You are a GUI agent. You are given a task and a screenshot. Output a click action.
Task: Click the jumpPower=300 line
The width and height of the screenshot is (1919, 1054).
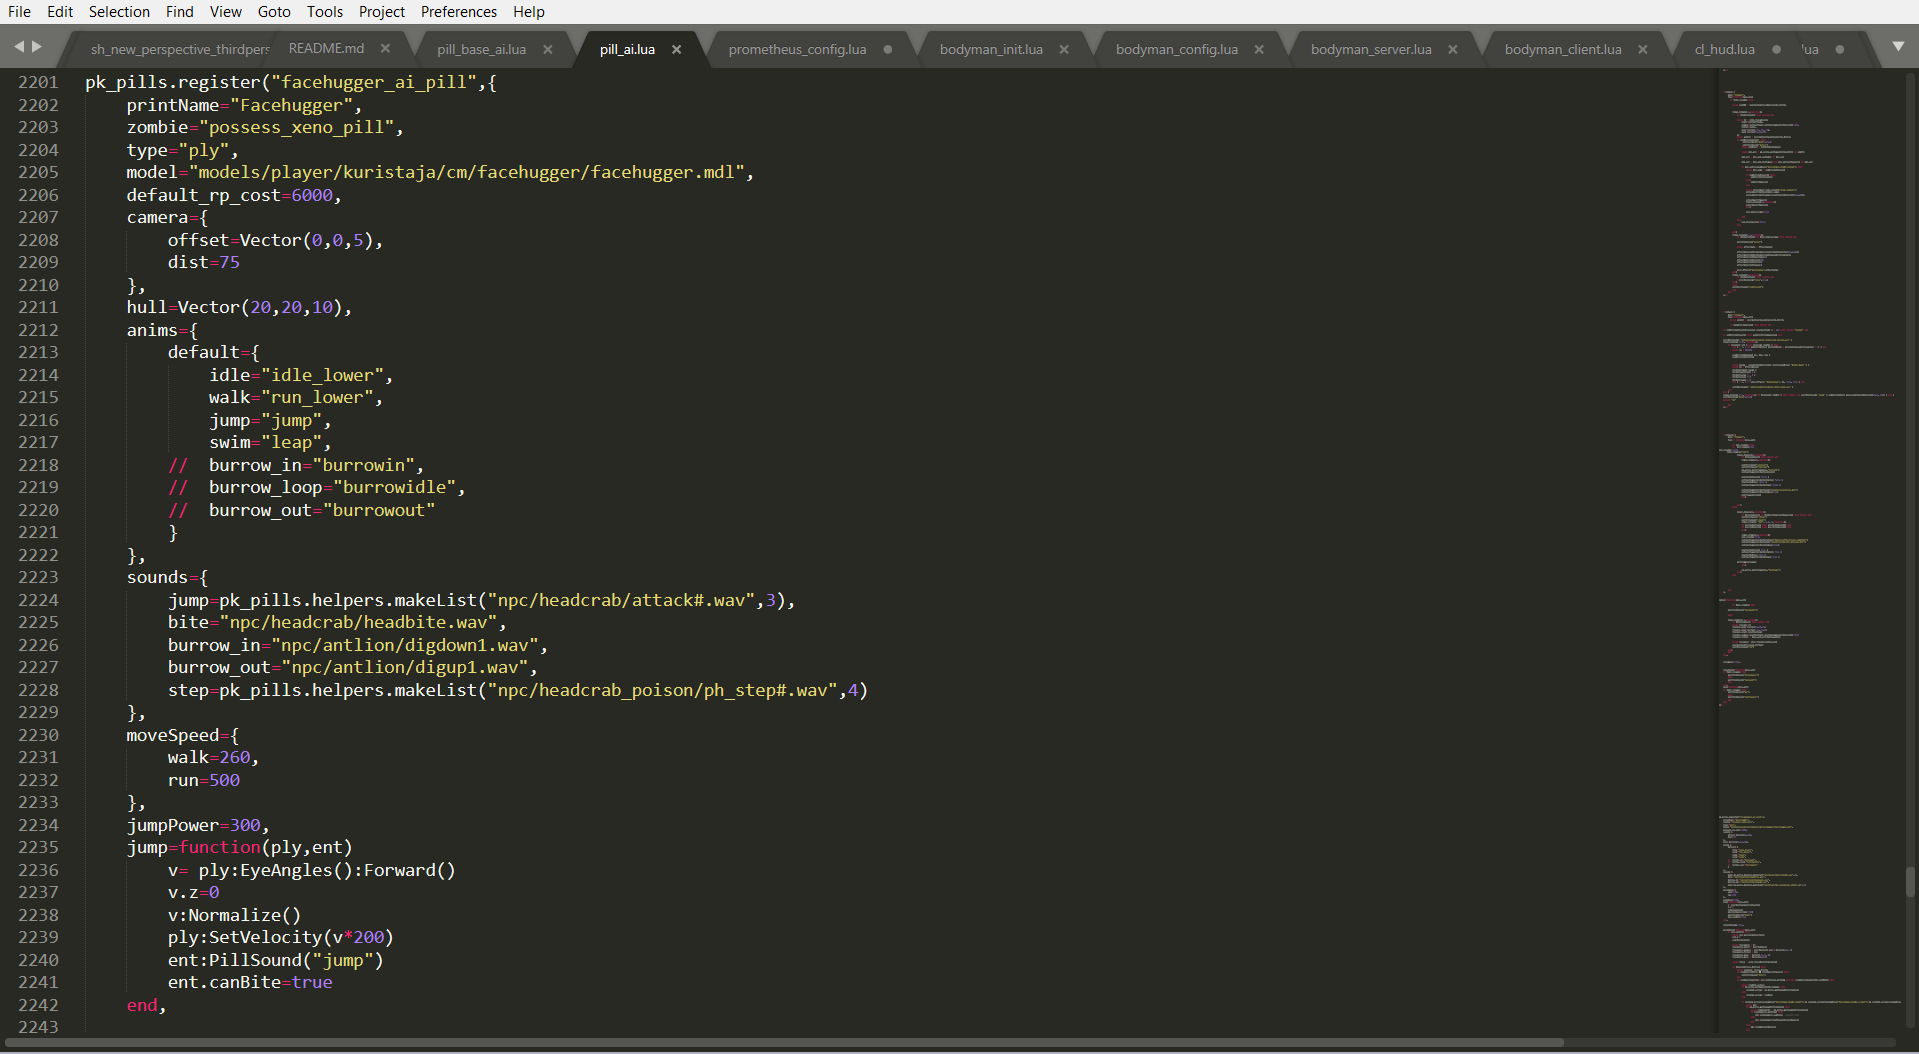click(198, 825)
